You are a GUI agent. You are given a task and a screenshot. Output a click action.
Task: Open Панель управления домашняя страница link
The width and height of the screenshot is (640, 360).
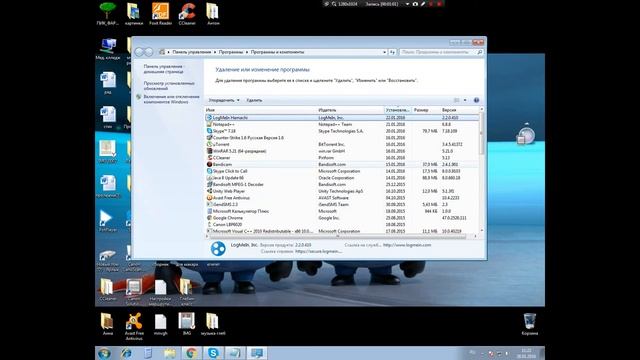(163, 69)
